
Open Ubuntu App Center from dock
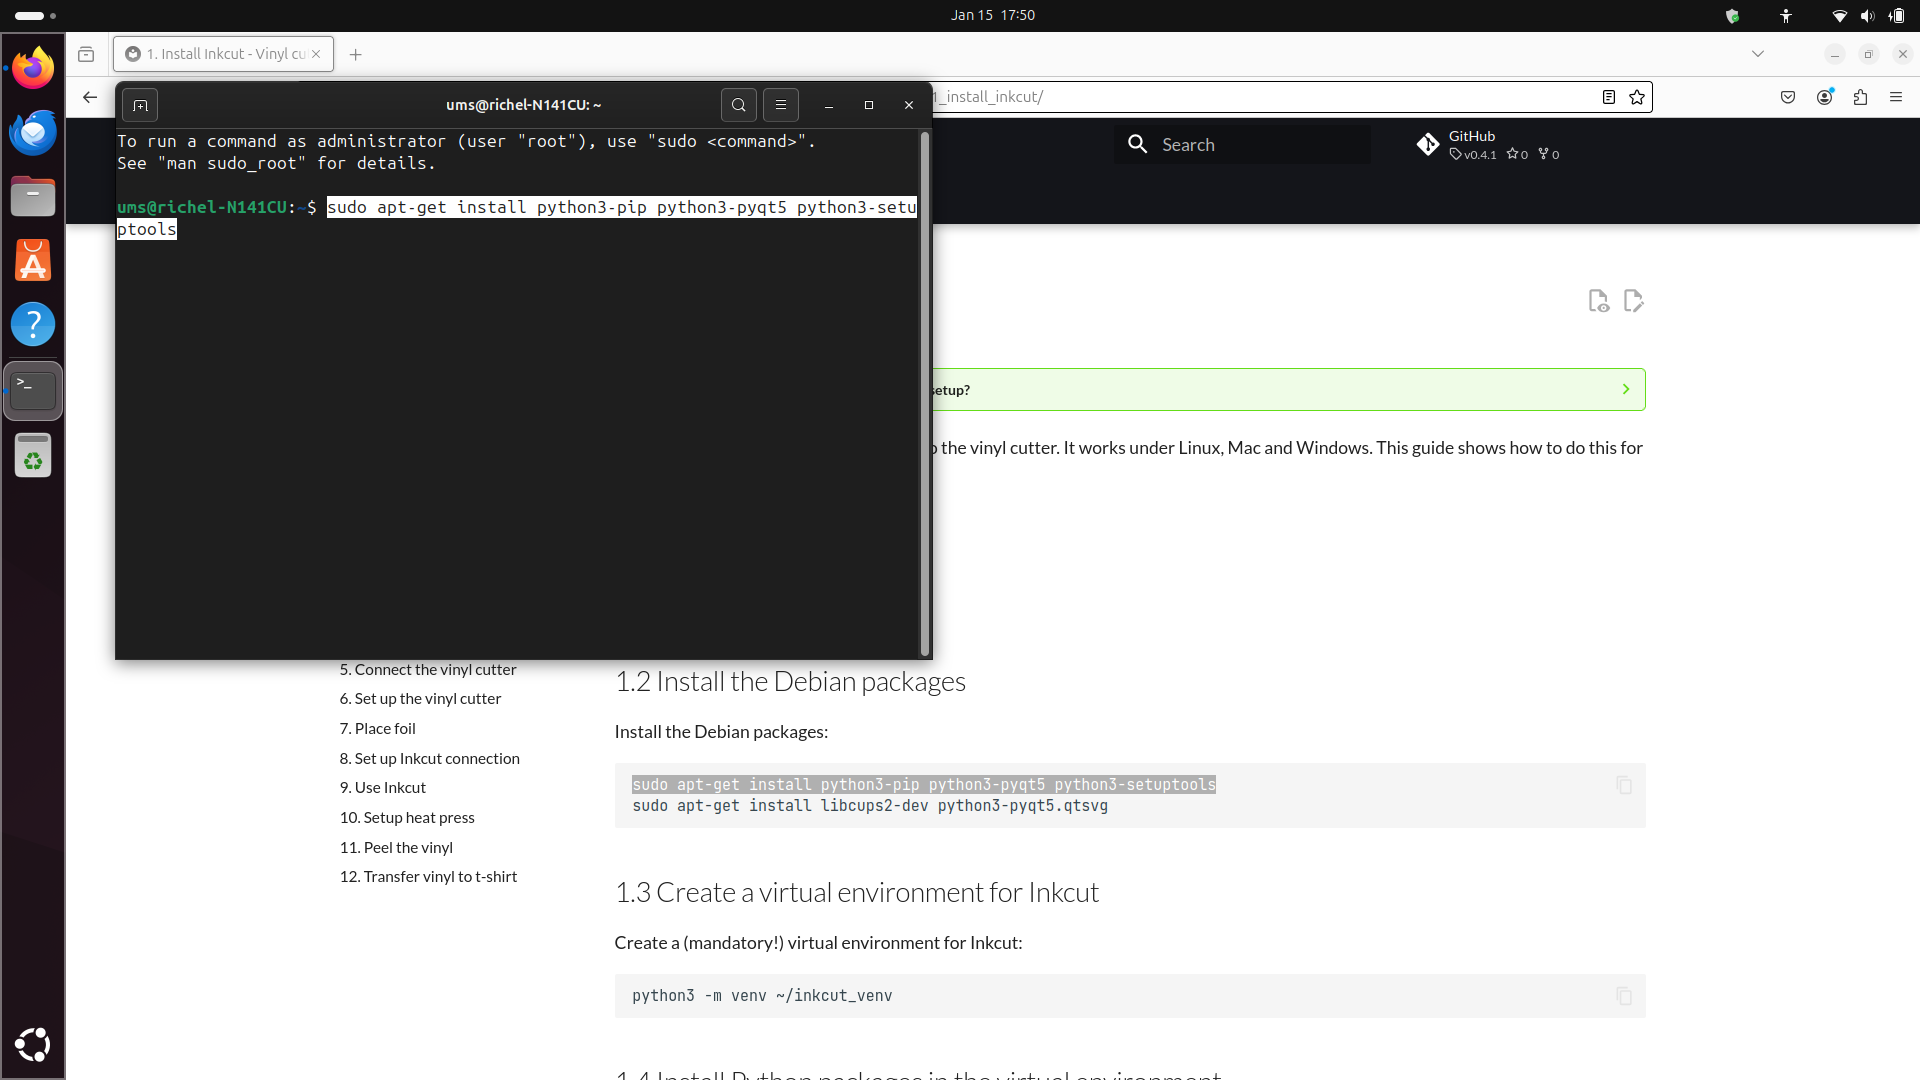coord(33,260)
